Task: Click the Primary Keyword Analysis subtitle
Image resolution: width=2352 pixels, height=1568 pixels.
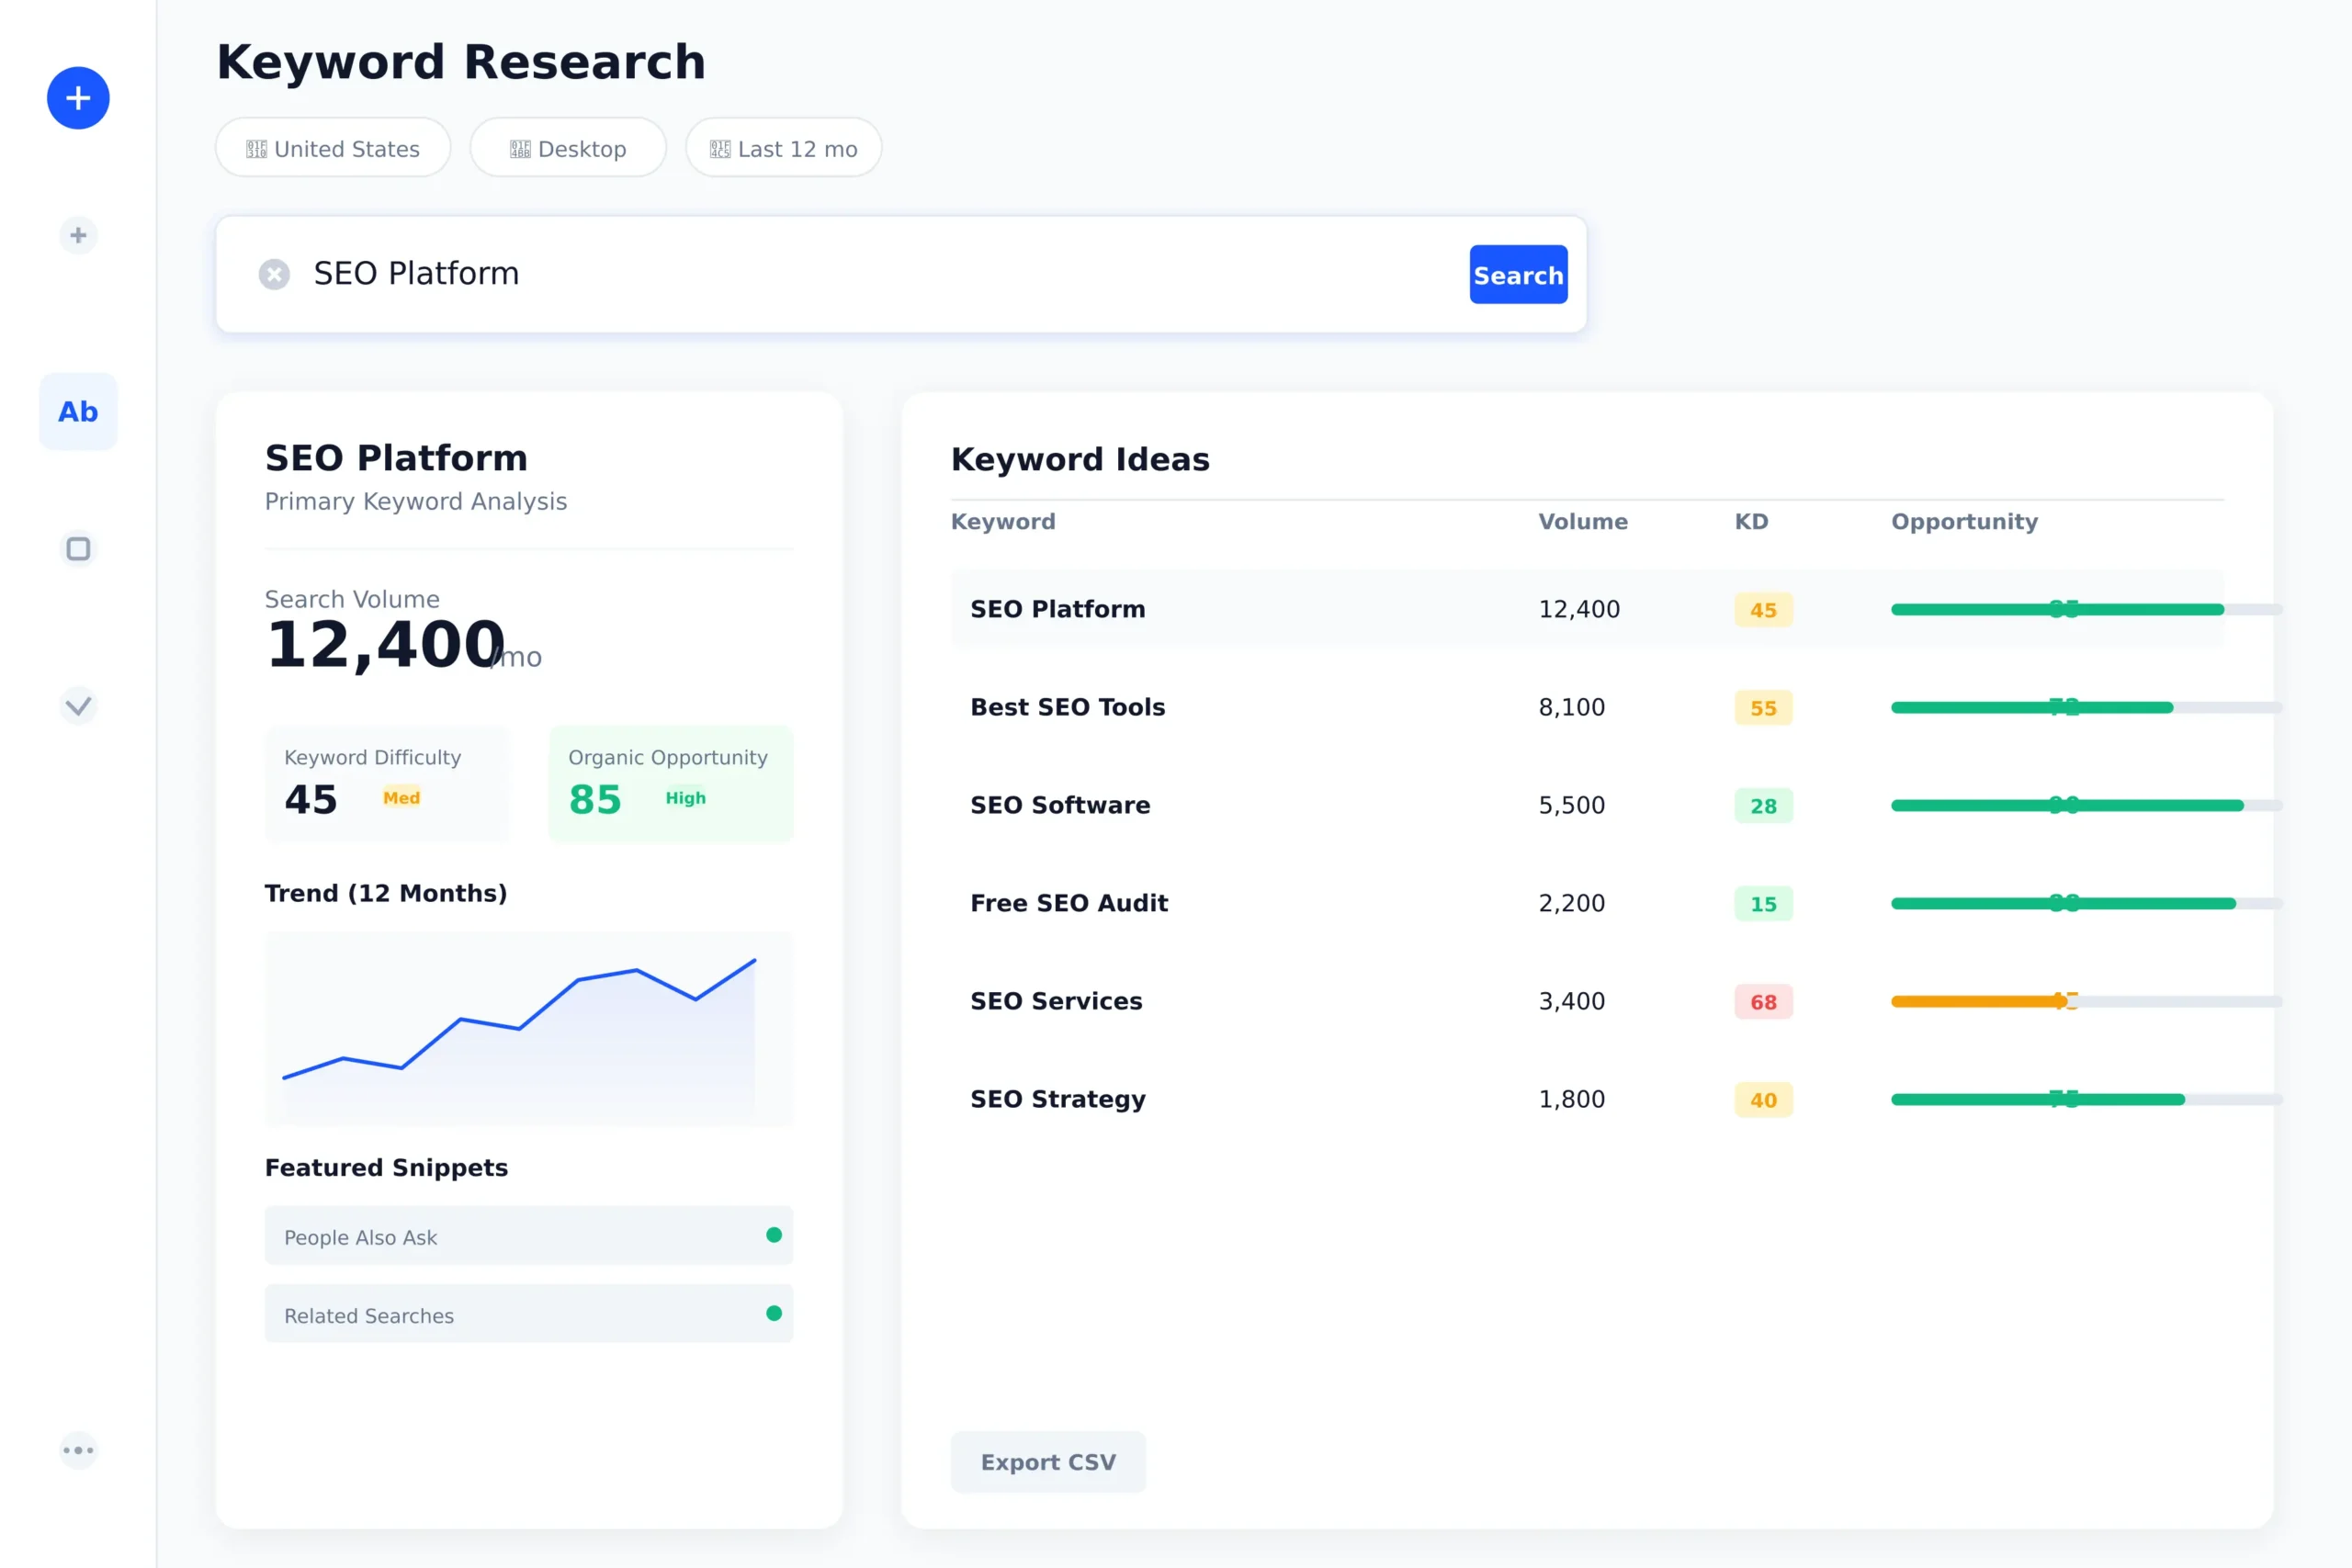Action: [x=416, y=502]
